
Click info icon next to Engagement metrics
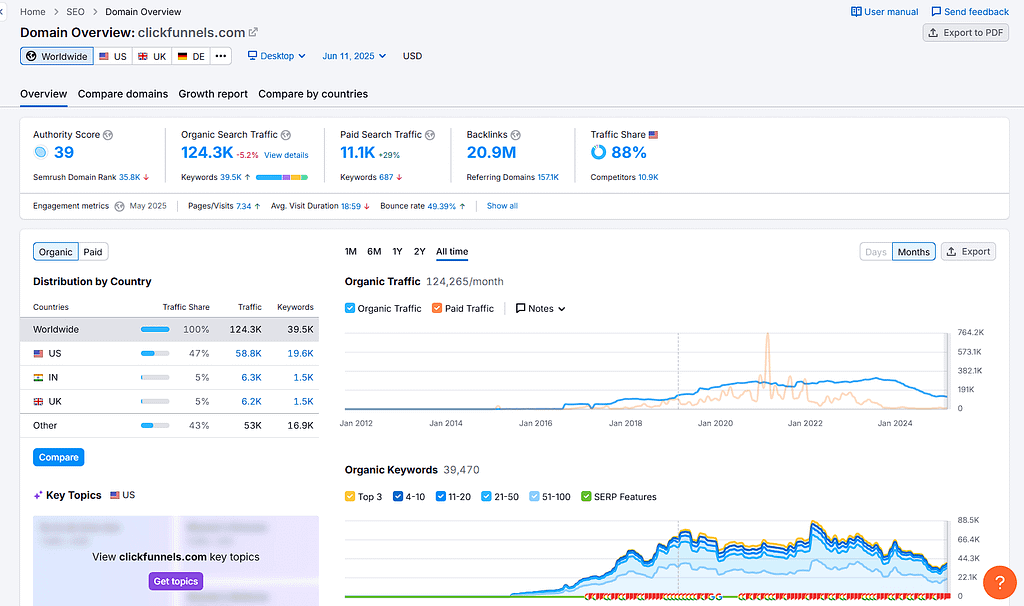tap(120, 206)
